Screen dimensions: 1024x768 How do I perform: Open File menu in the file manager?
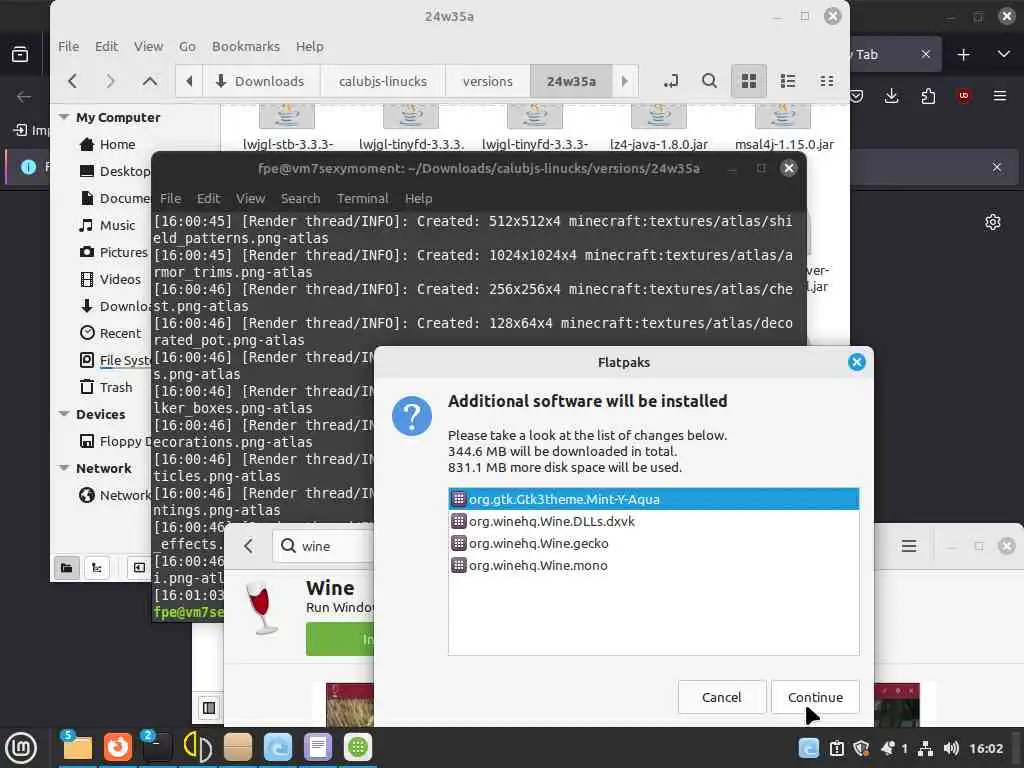pyautogui.click(x=69, y=46)
